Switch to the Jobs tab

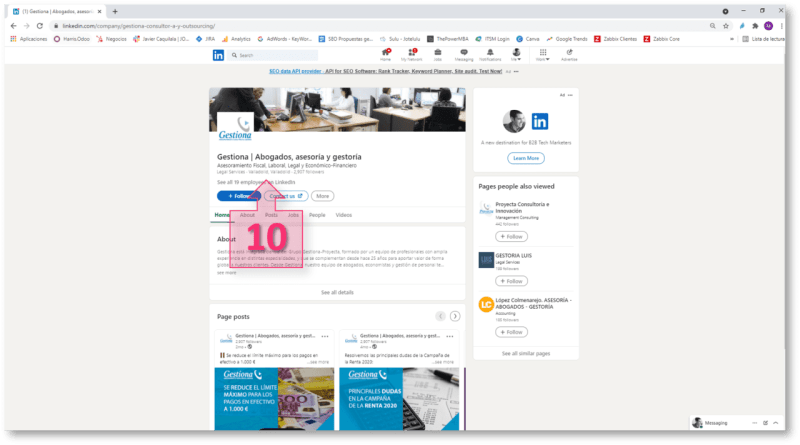click(293, 215)
